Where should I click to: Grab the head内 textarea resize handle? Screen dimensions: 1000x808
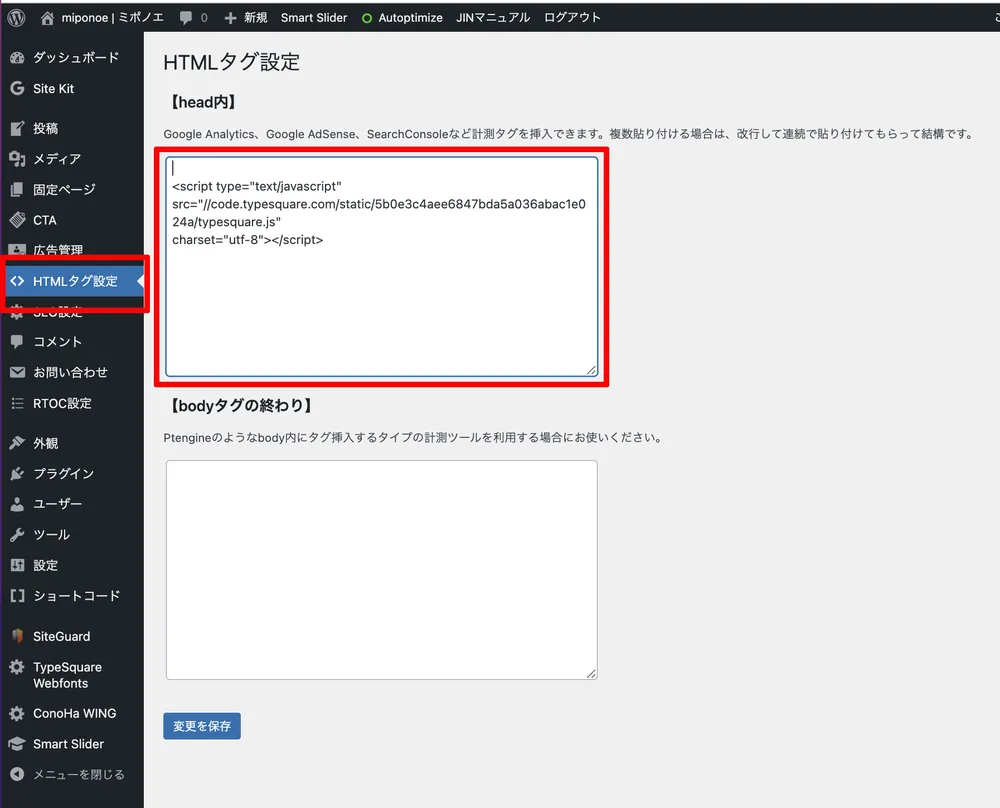click(x=591, y=370)
